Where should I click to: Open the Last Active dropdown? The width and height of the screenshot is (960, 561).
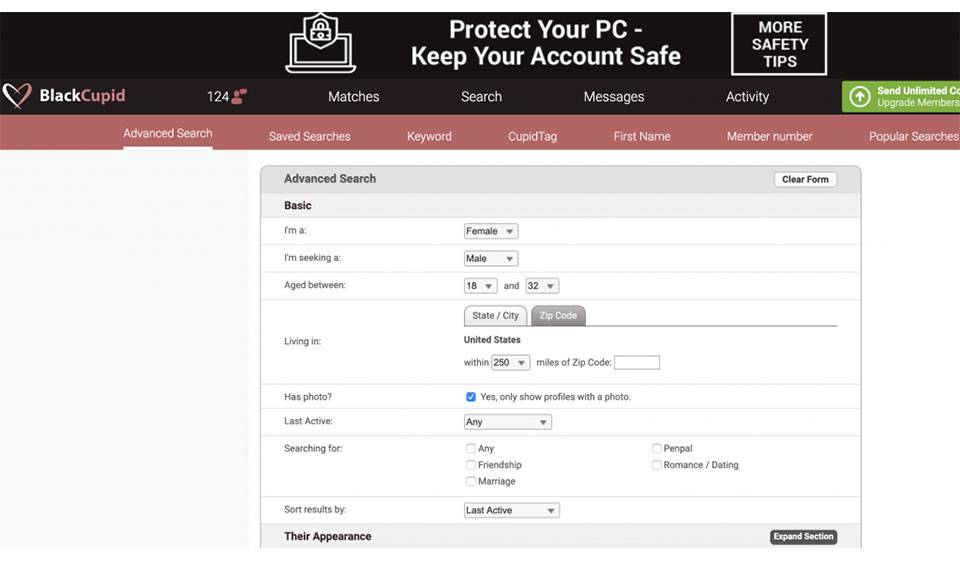(x=507, y=422)
